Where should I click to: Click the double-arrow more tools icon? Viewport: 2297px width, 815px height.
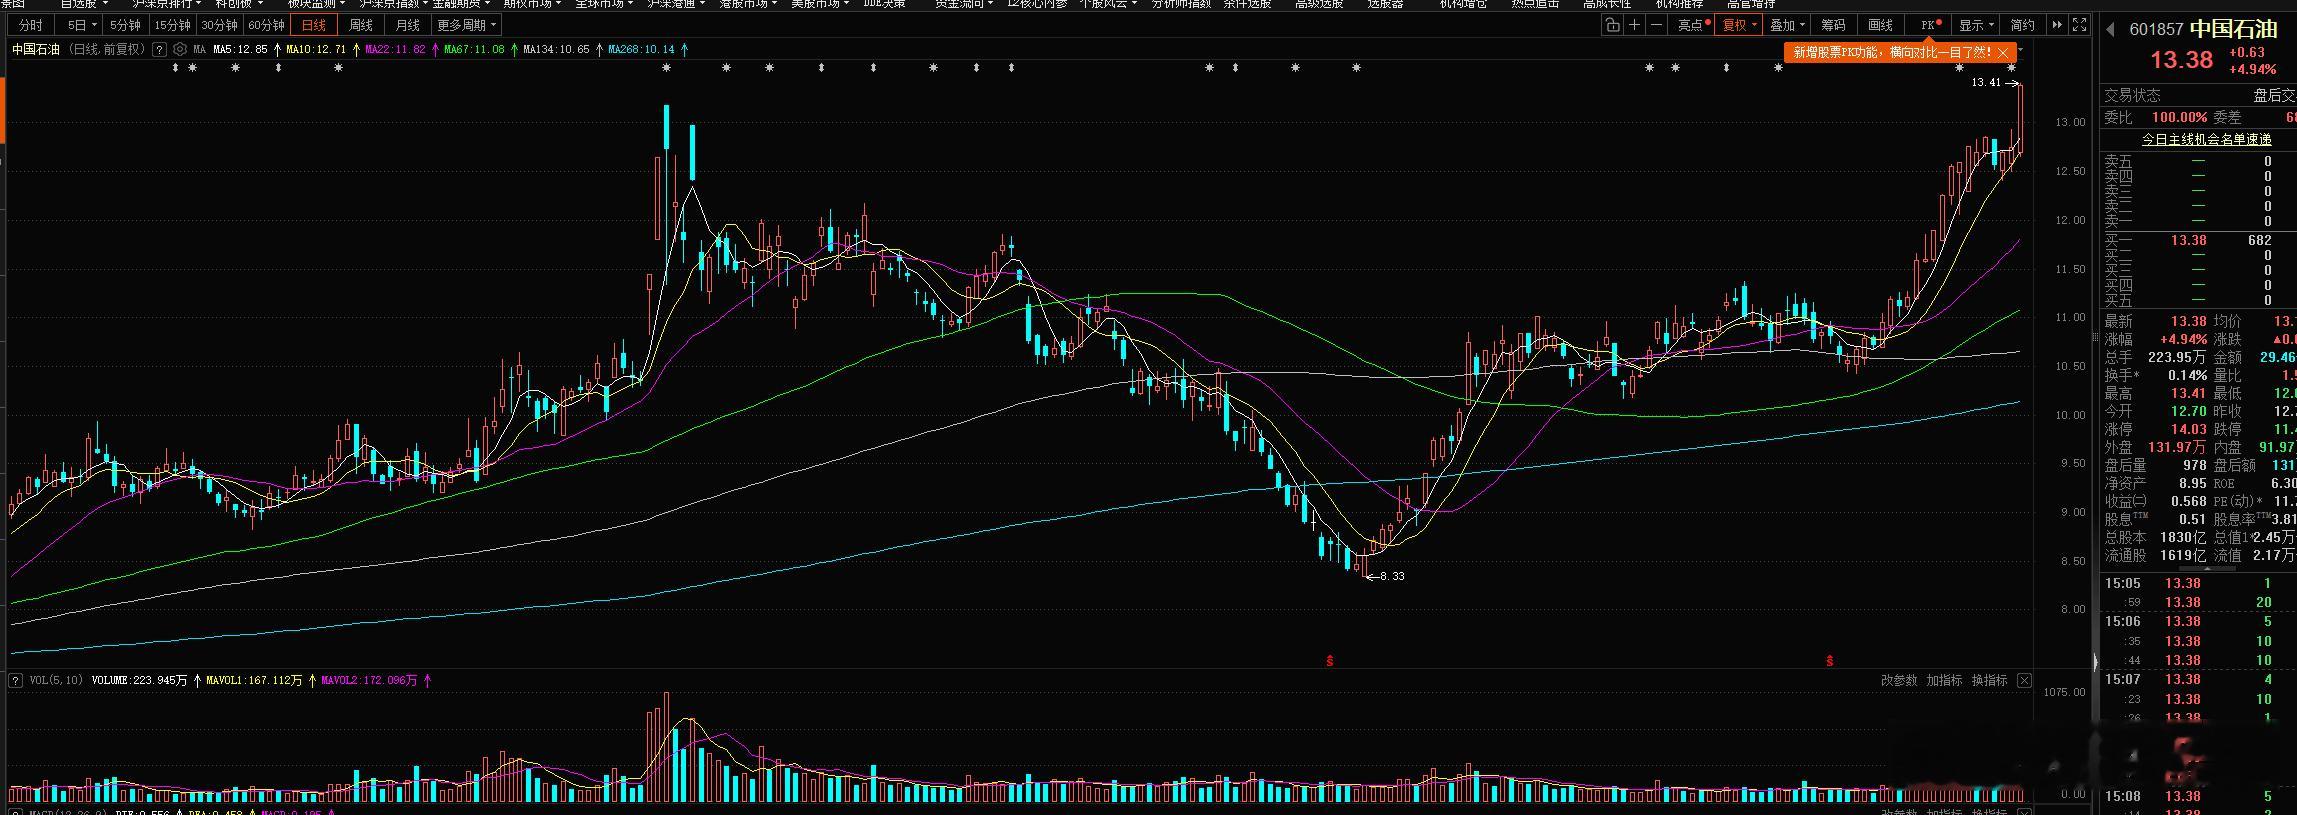[2056, 25]
